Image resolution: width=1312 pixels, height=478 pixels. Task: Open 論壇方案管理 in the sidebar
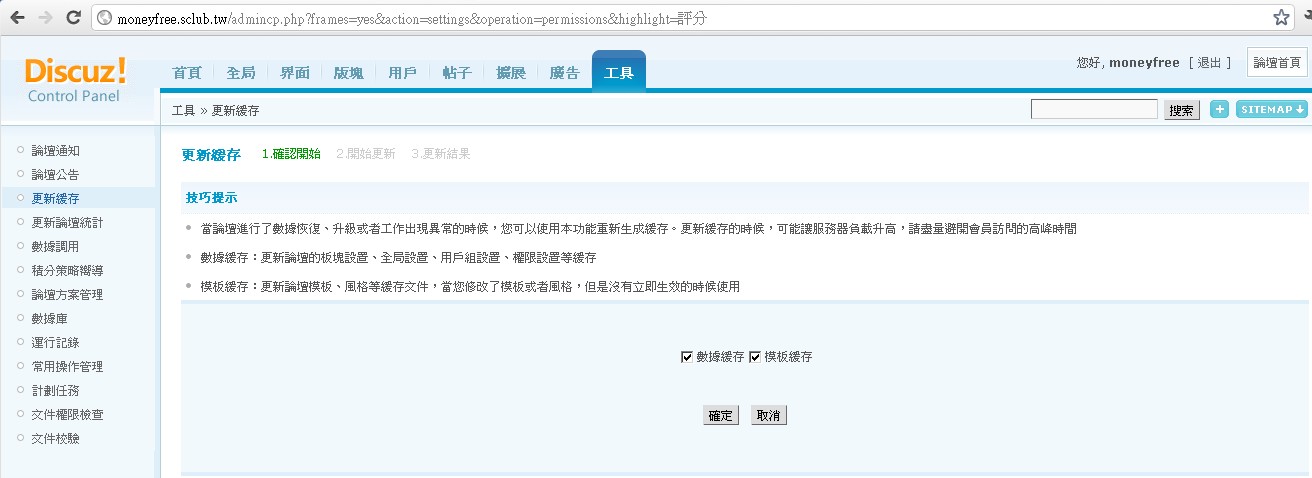point(68,295)
